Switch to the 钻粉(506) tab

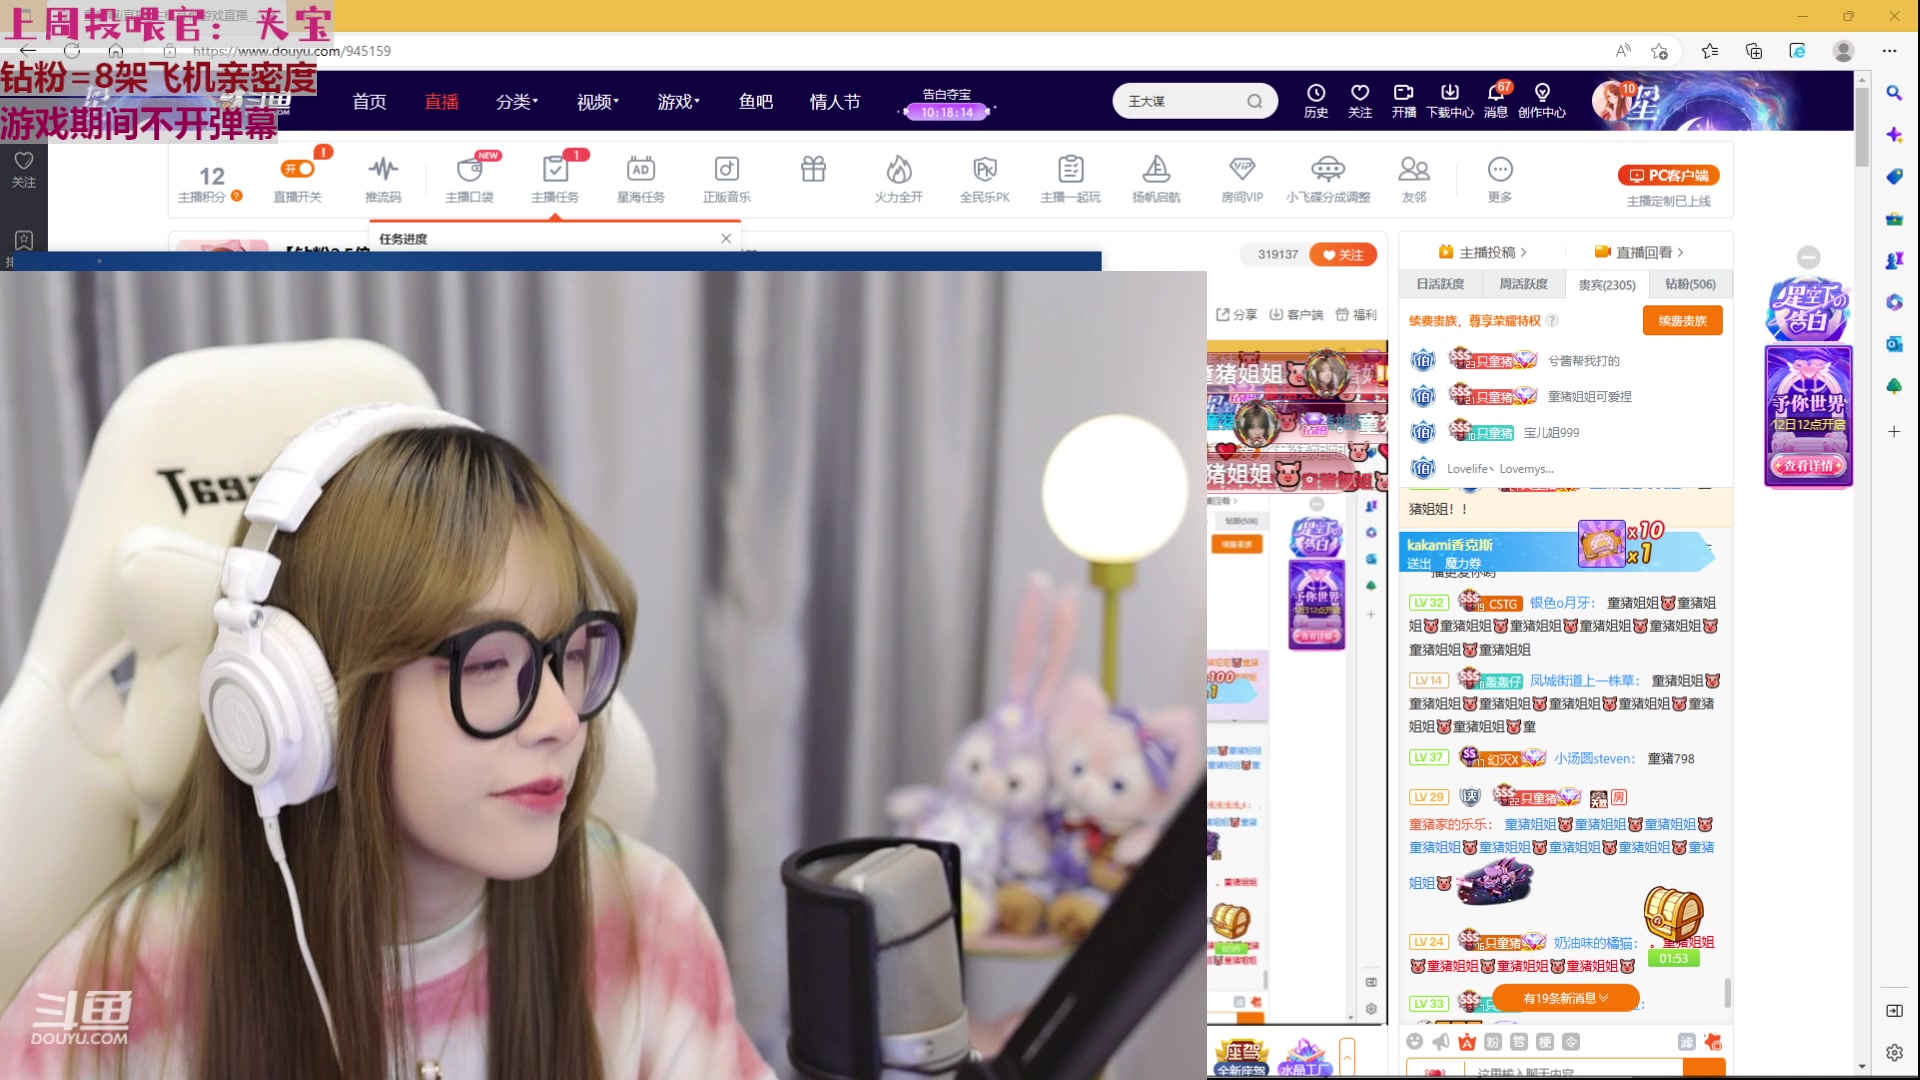pos(1690,285)
